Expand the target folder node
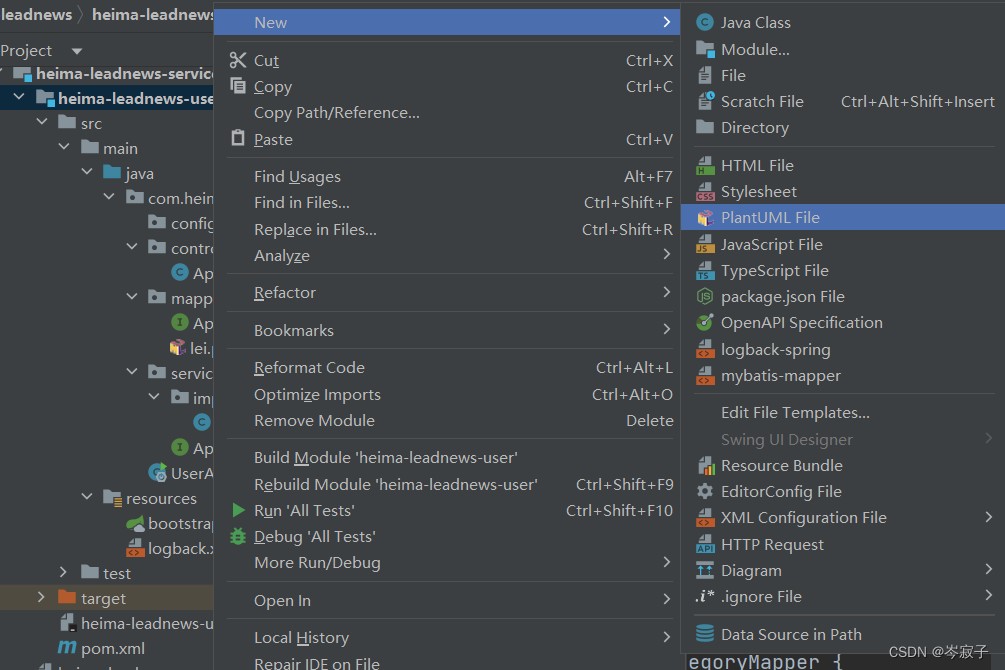Image resolution: width=1005 pixels, height=670 pixels. click(41, 598)
